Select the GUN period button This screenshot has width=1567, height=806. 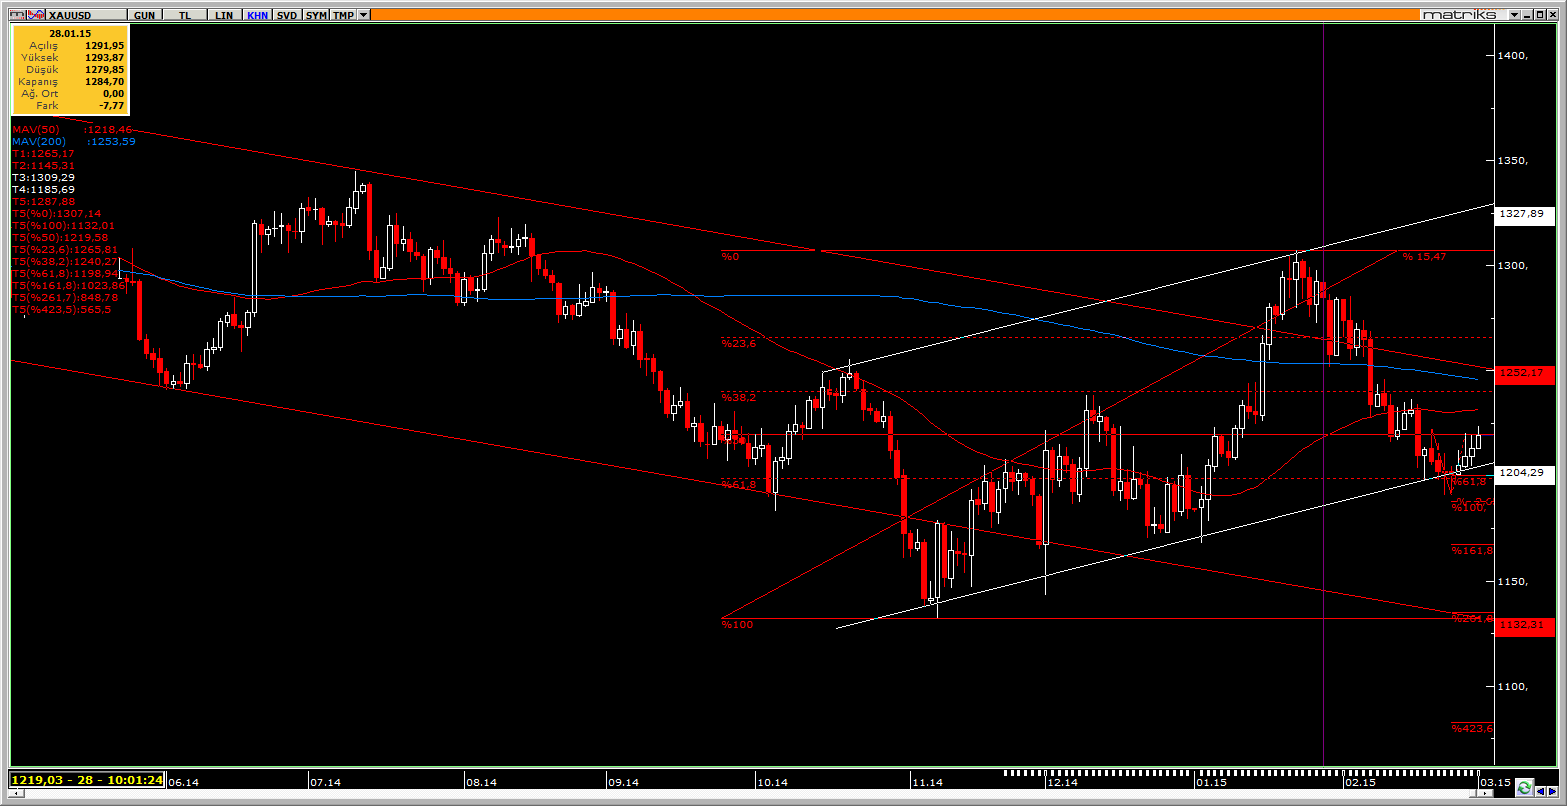tap(144, 15)
